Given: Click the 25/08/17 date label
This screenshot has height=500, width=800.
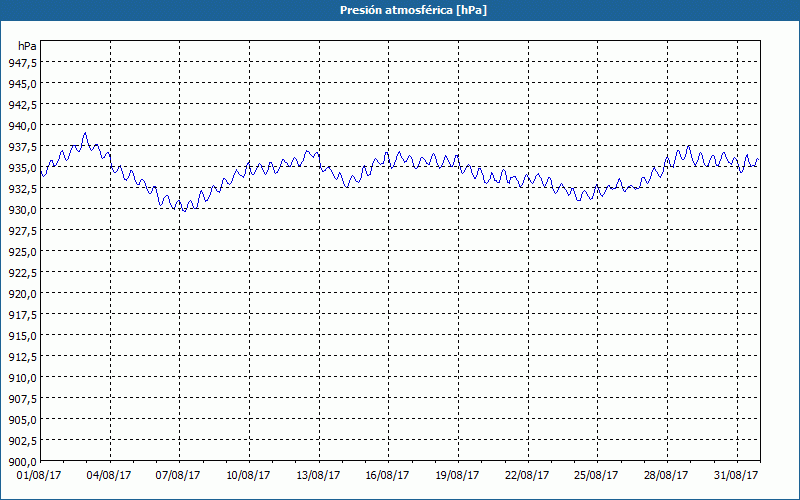Looking at the screenshot, I should point(596,475).
